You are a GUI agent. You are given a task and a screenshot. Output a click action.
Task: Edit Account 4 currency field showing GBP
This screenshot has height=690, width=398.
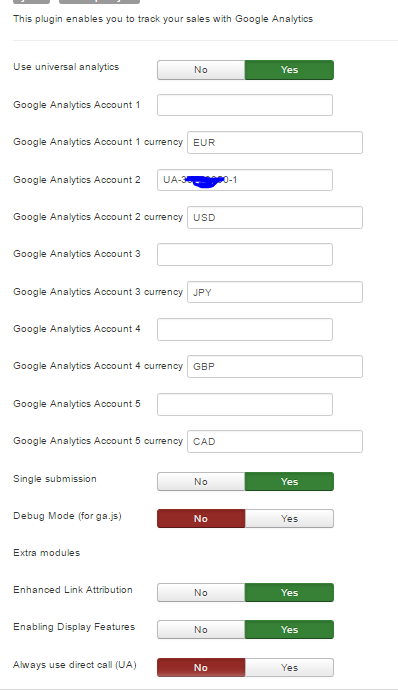pyautogui.click(x=275, y=367)
